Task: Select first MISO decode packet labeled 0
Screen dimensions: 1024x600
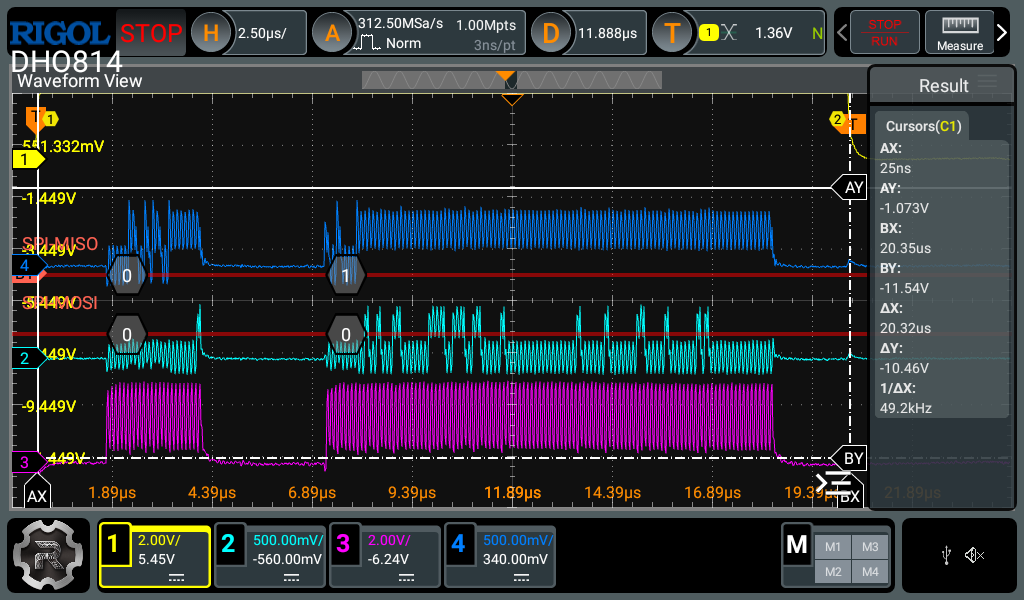Action: [x=127, y=276]
